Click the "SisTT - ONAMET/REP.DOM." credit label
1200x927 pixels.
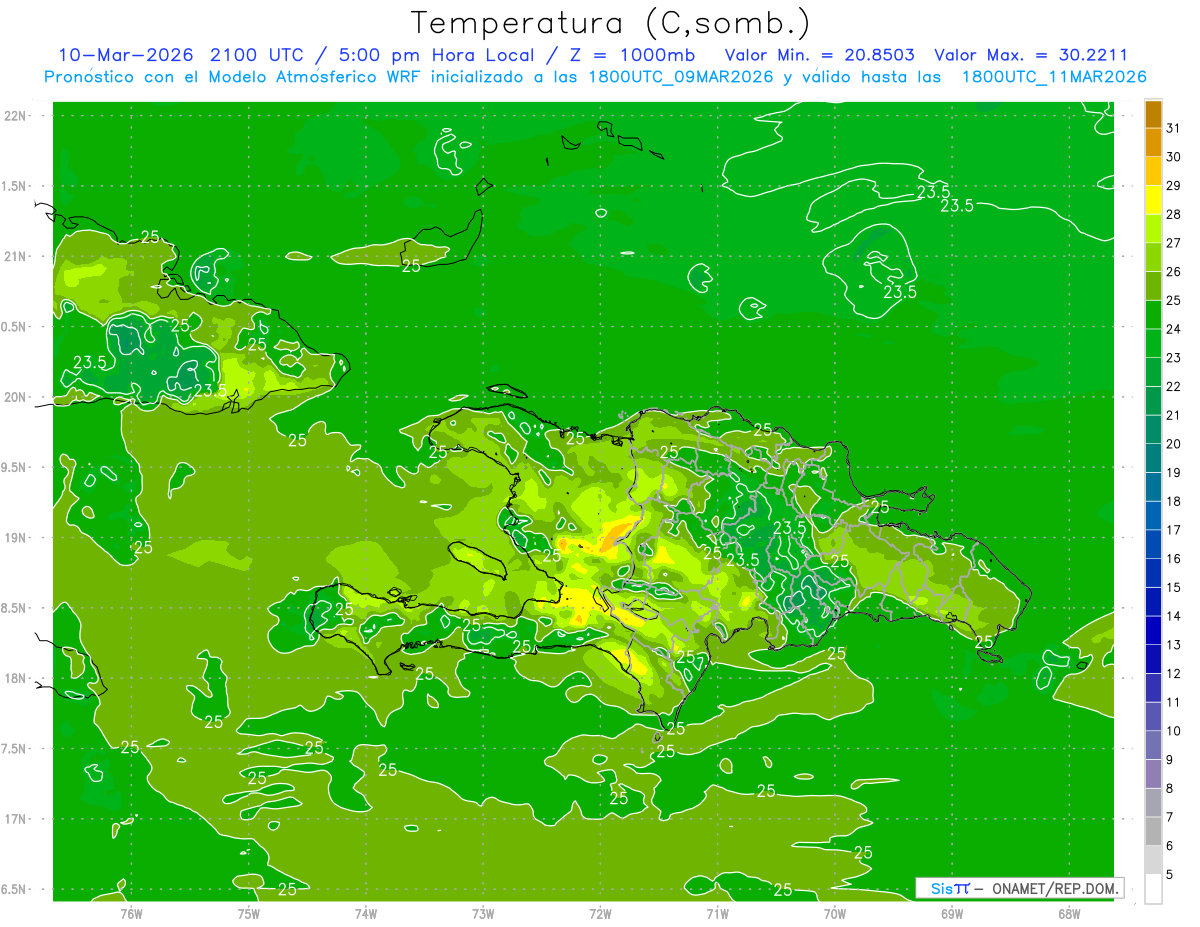click(x=1019, y=888)
